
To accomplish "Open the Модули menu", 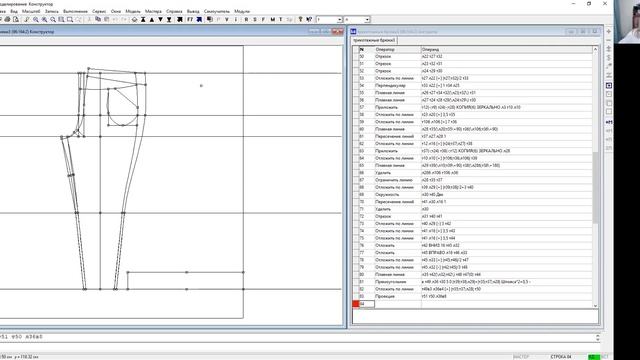I will (x=242, y=11).
